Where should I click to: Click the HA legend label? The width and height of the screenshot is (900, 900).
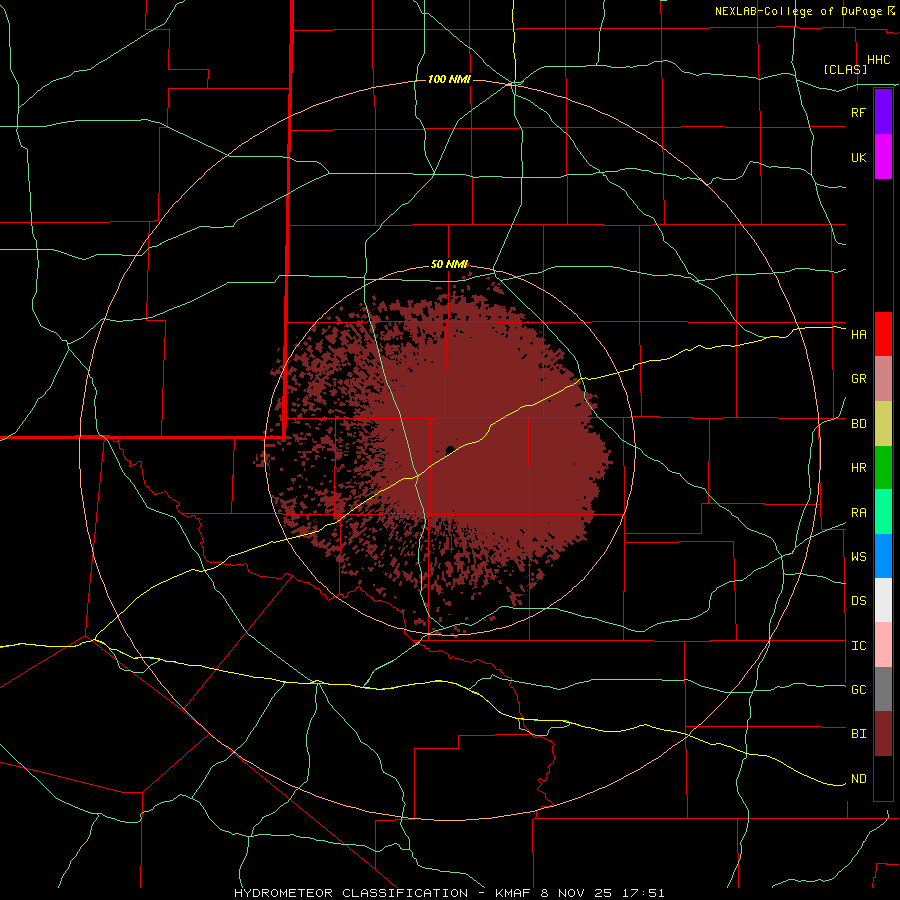click(x=858, y=335)
